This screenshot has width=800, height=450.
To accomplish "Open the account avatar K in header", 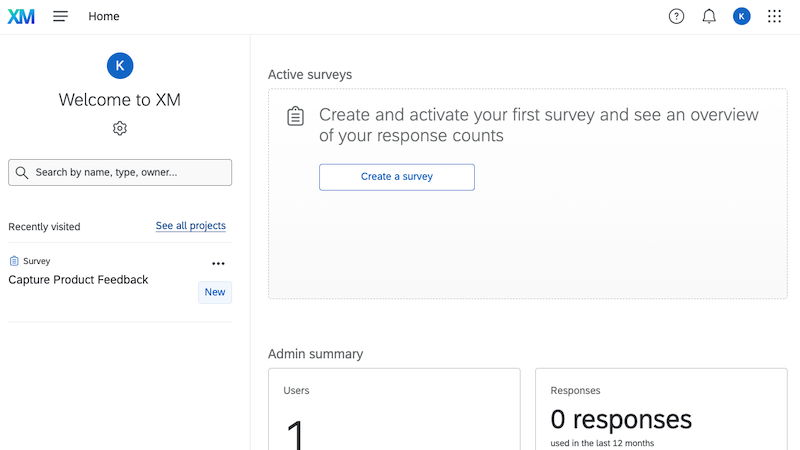I will [x=741, y=16].
